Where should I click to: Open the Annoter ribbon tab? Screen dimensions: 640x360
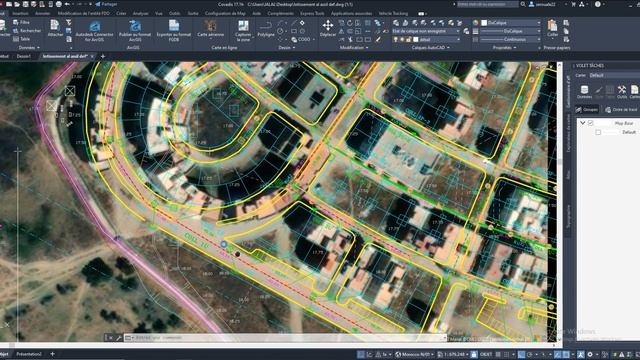click(x=42, y=13)
